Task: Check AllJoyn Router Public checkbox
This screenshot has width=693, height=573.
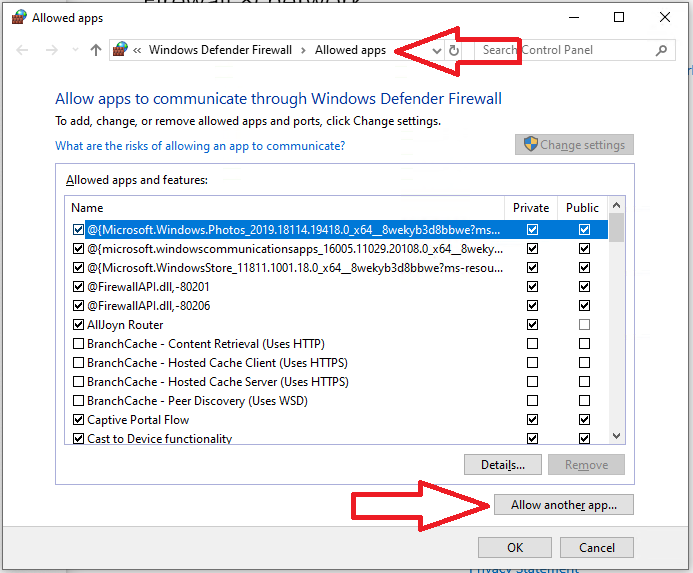Action: pos(584,325)
